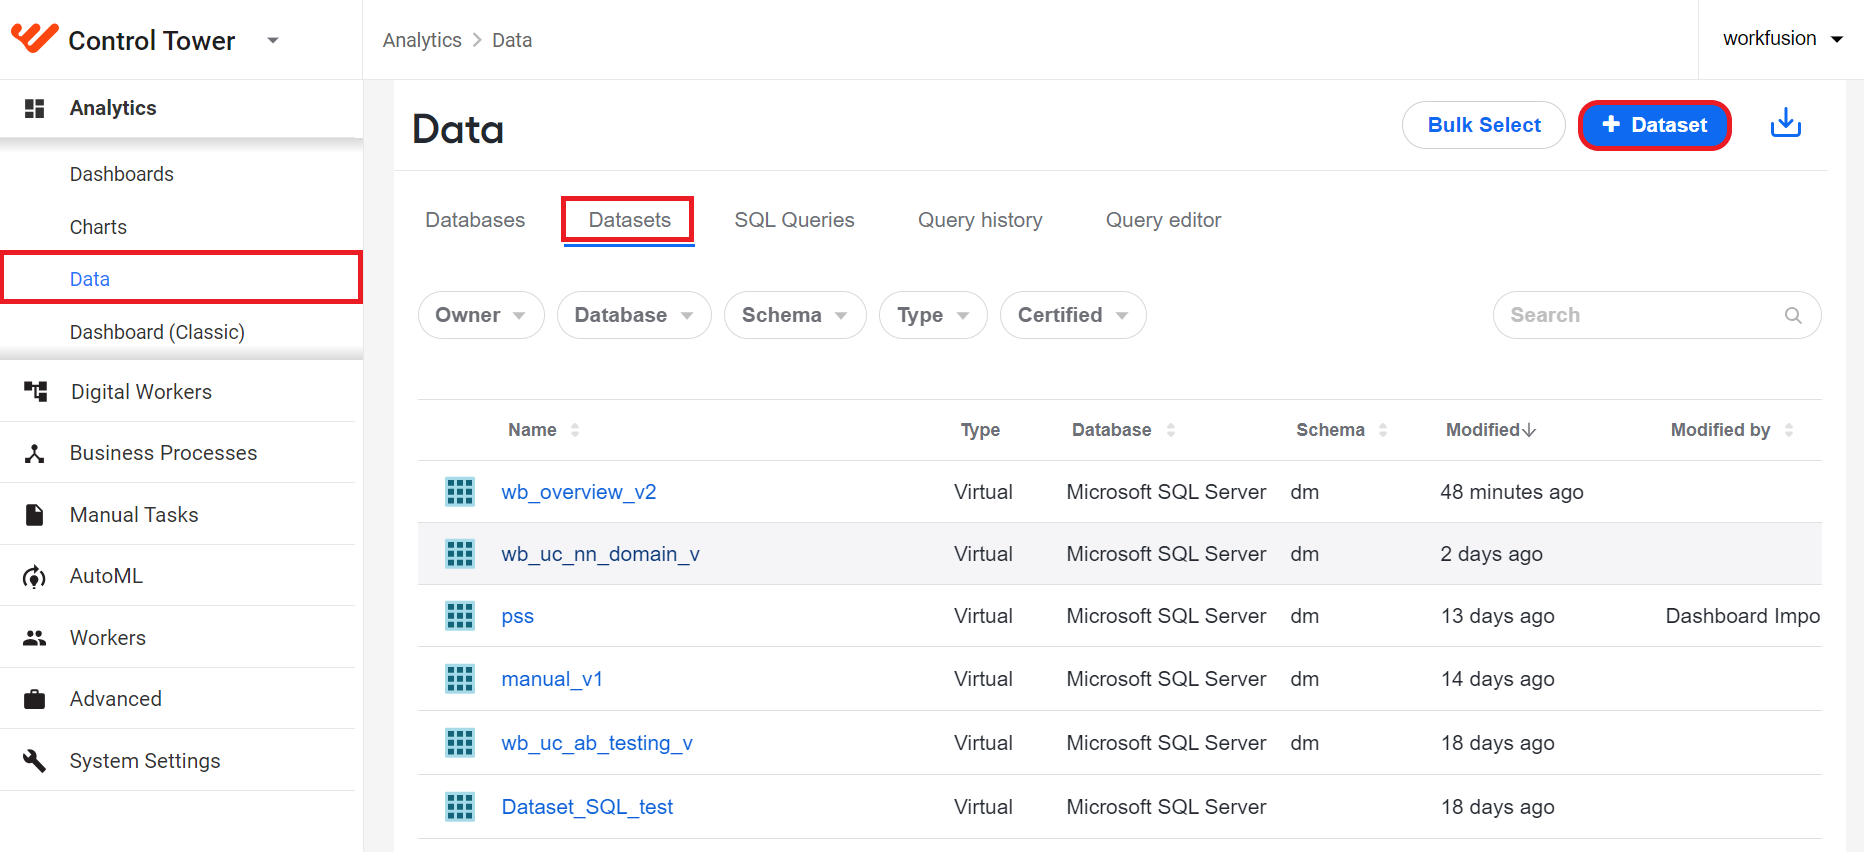Click Digital Workers sidebar label
This screenshot has height=852, width=1864.
141,392
